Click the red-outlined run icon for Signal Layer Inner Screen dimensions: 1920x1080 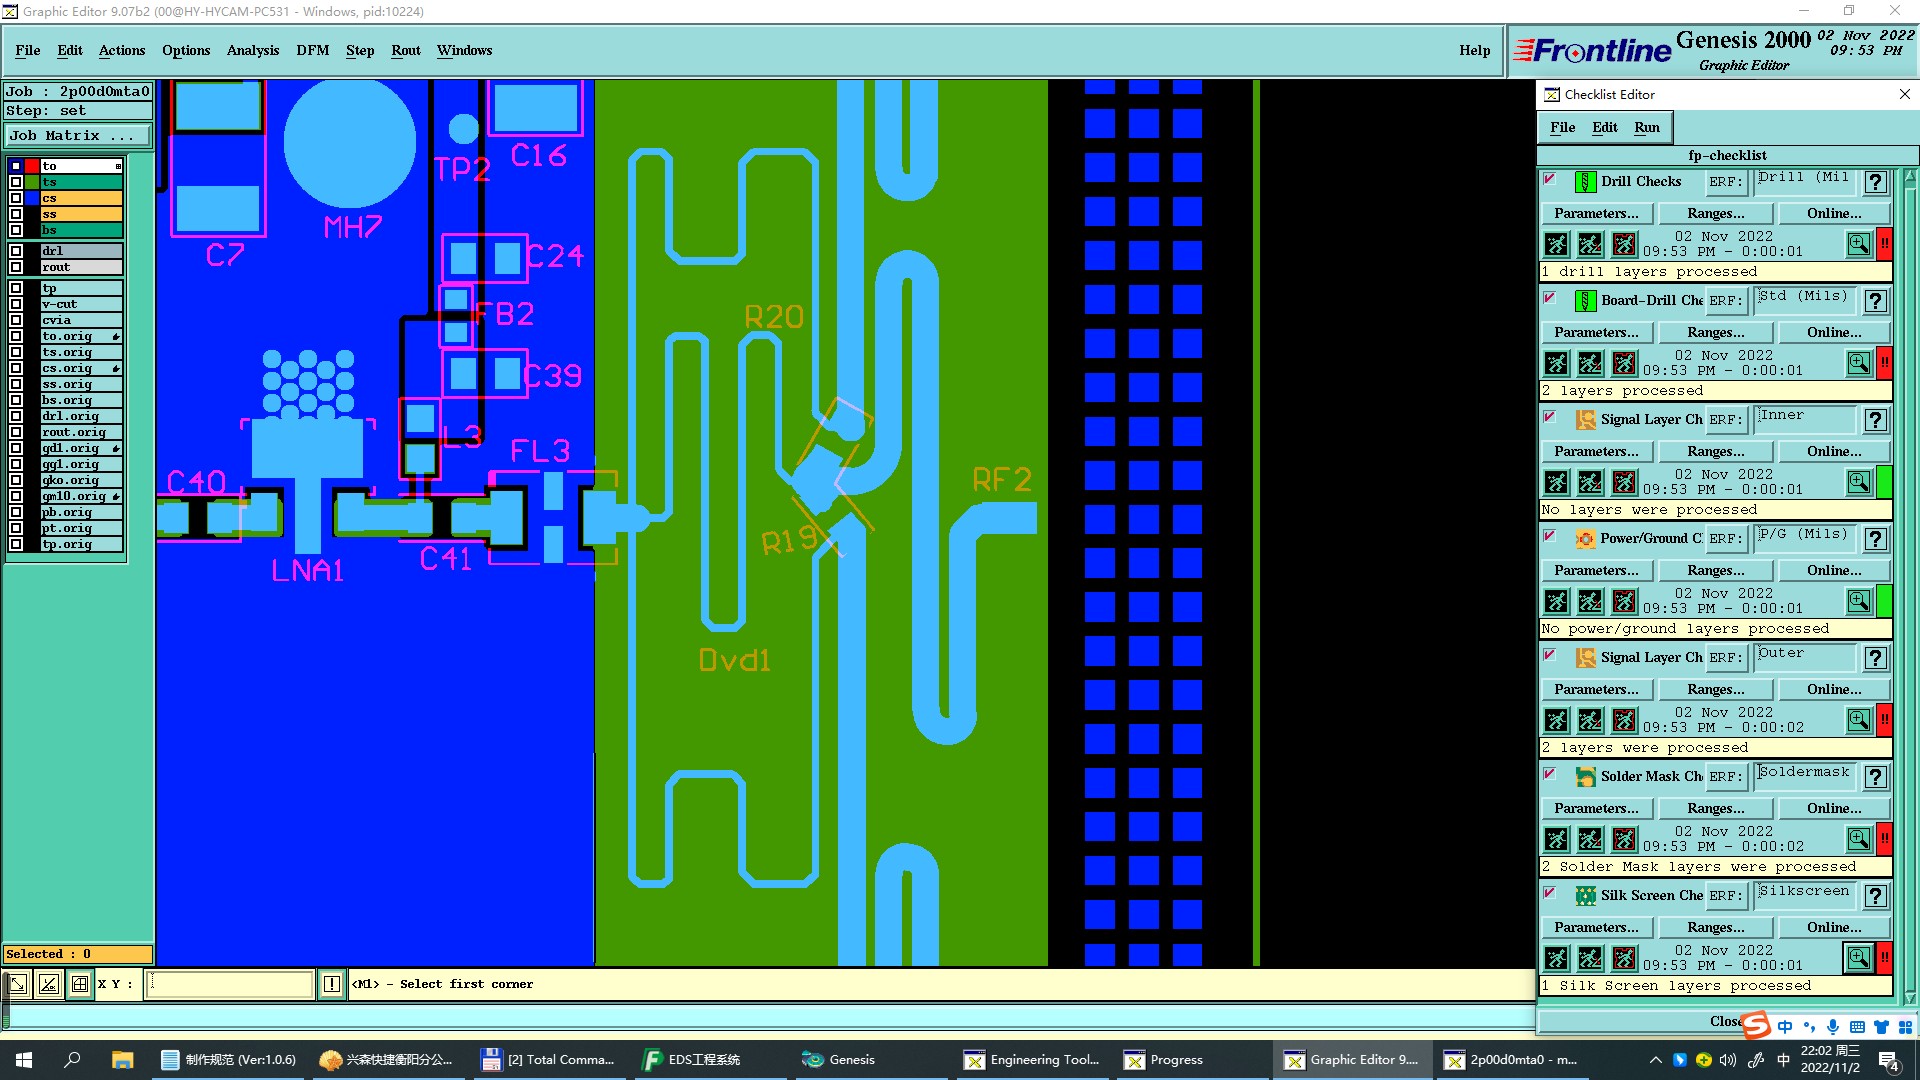point(1624,482)
